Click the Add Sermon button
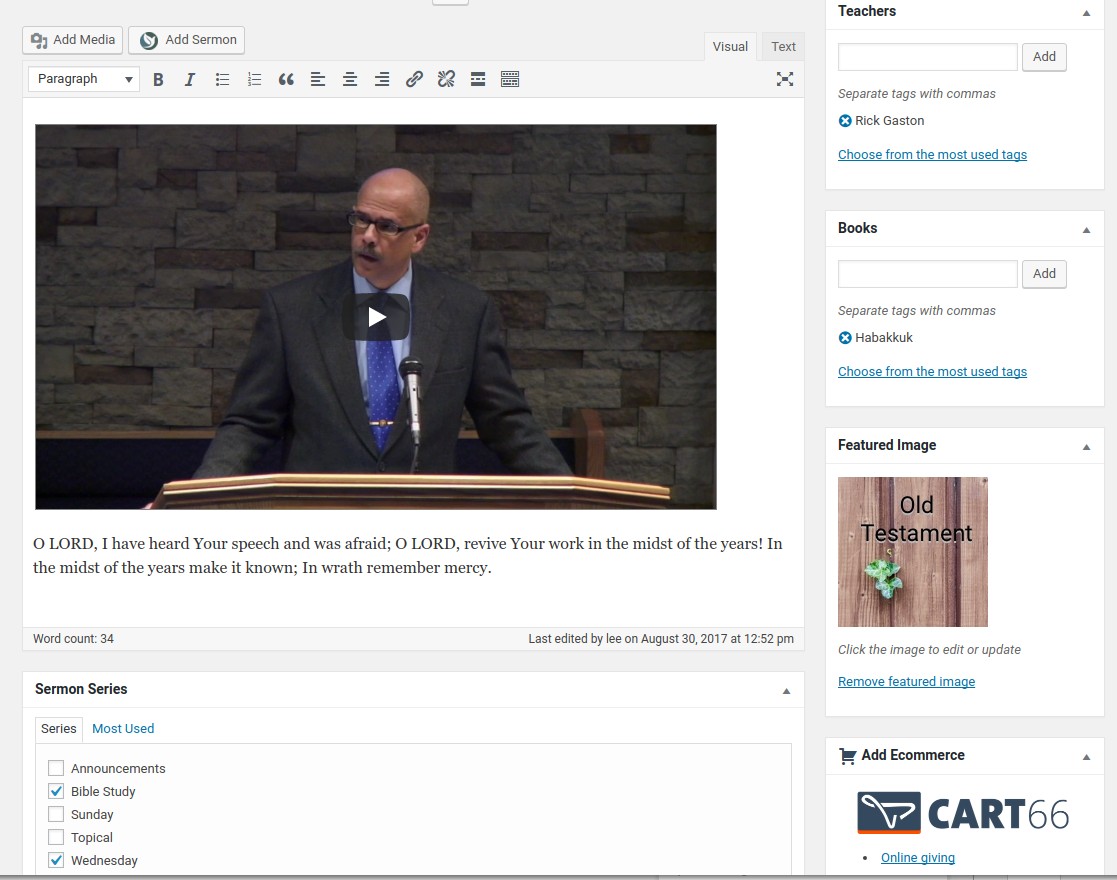 click(187, 40)
